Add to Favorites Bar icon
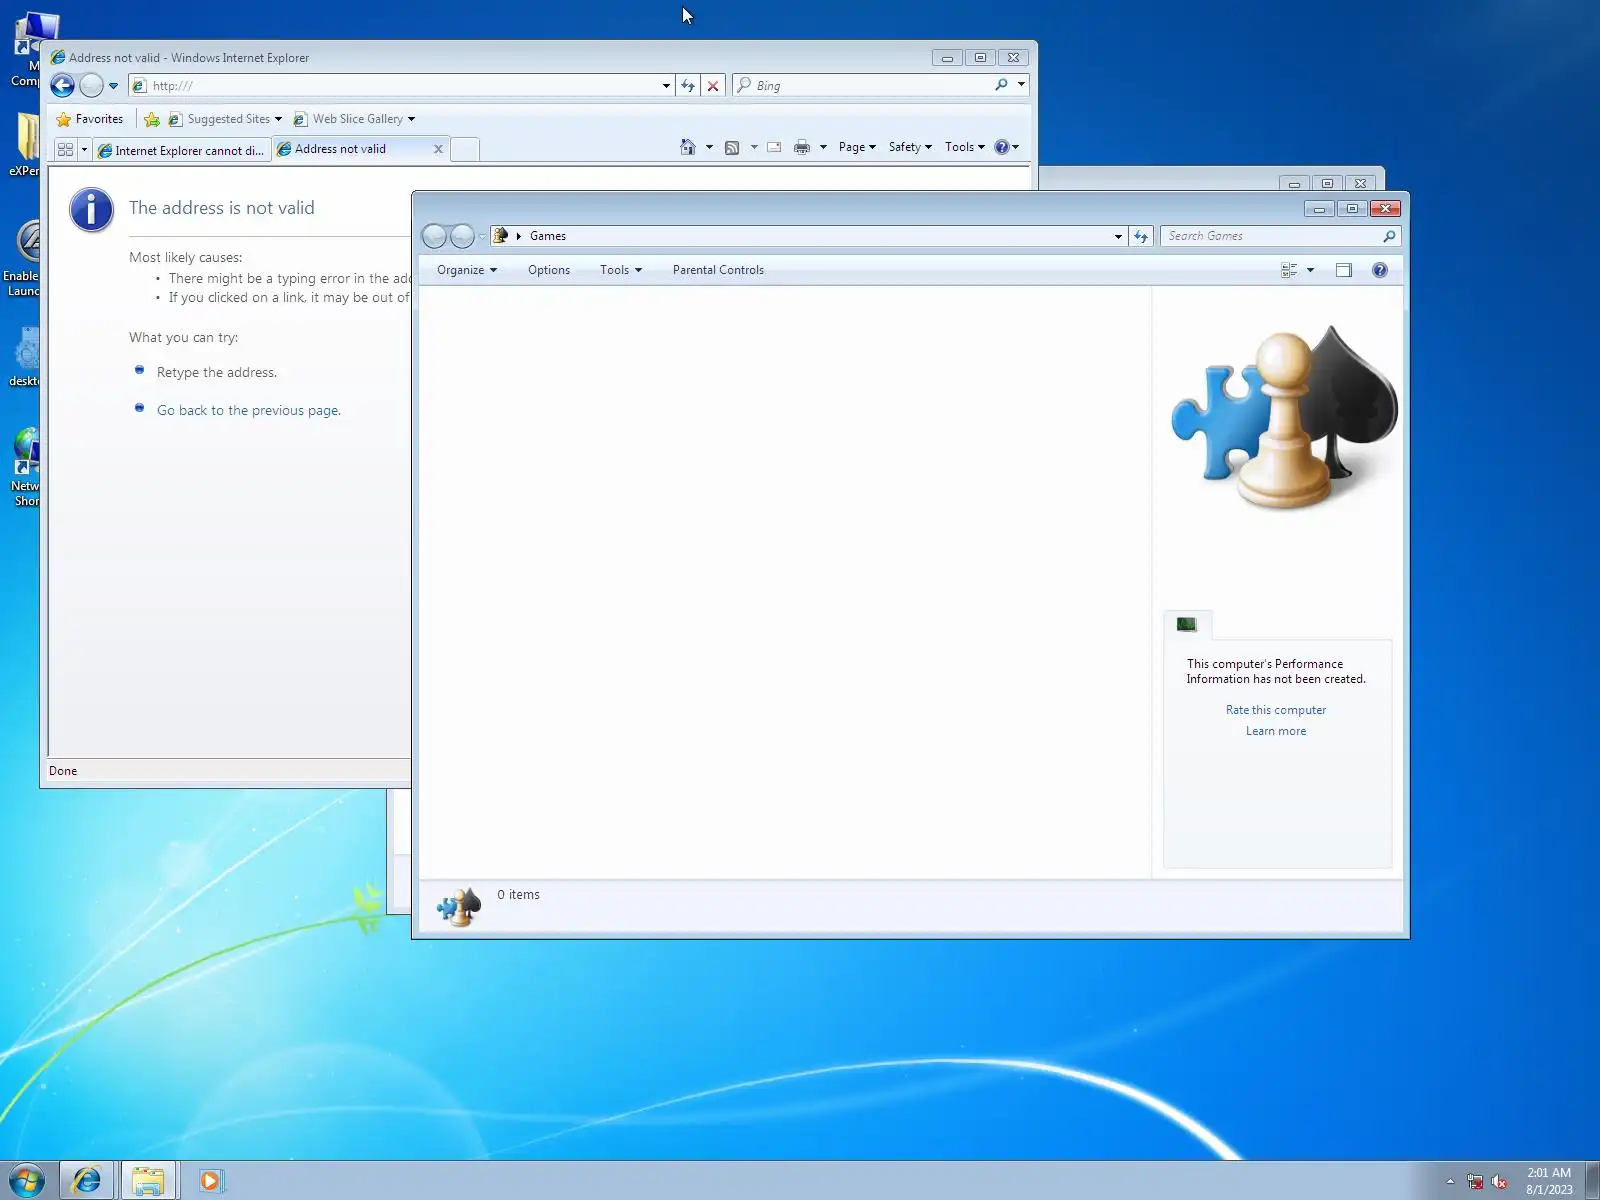The height and width of the screenshot is (1200, 1600). [x=152, y=119]
